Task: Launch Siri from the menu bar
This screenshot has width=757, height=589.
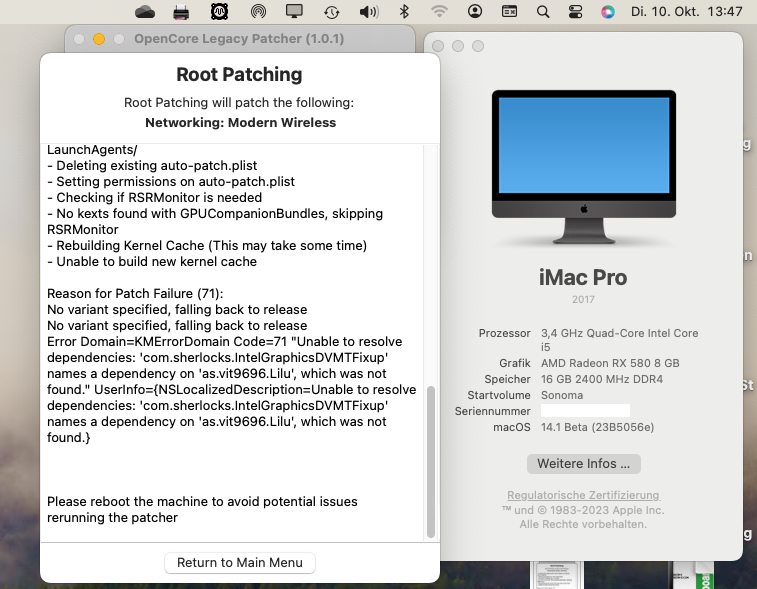Action: (607, 12)
